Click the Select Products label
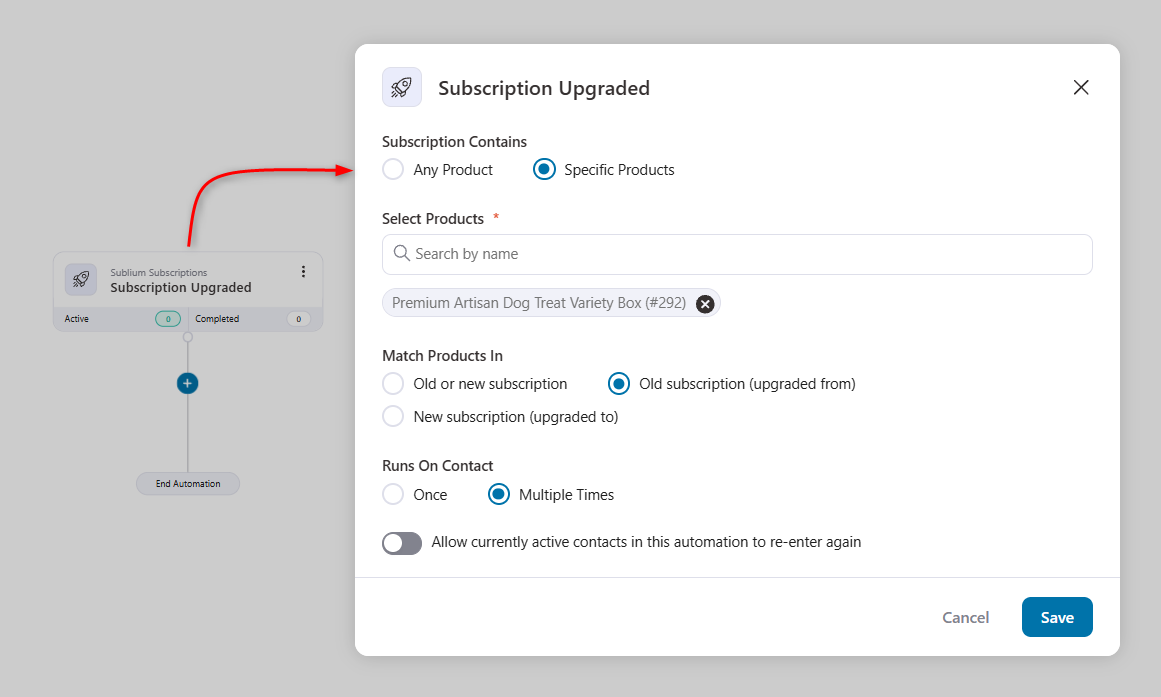Viewport: 1161px width, 697px height. (x=432, y=219)
